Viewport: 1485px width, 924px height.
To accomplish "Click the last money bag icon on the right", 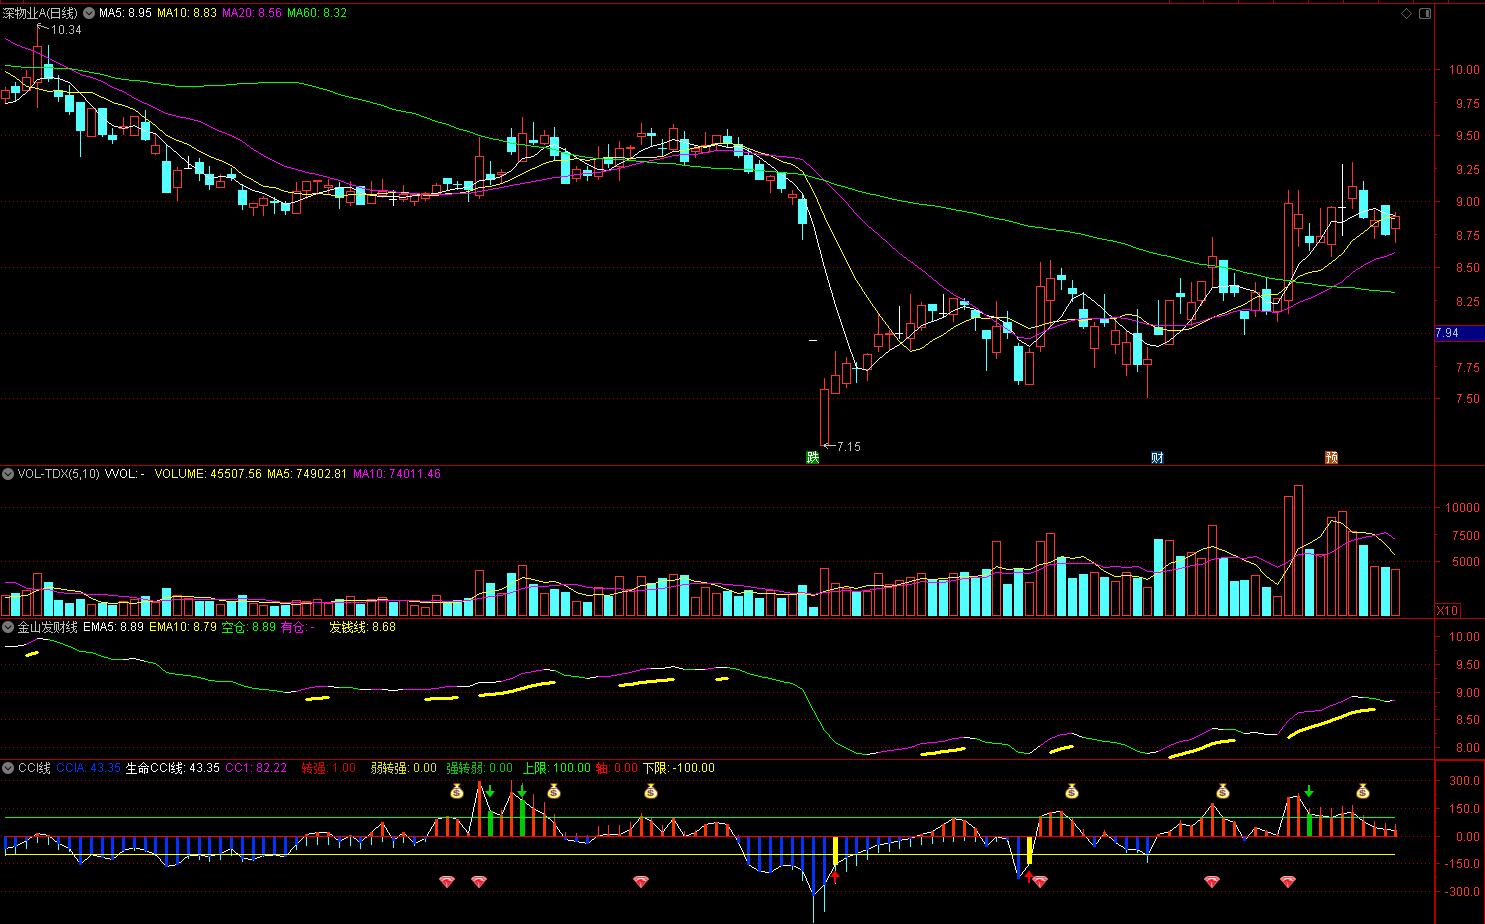I will (1363, 792).
